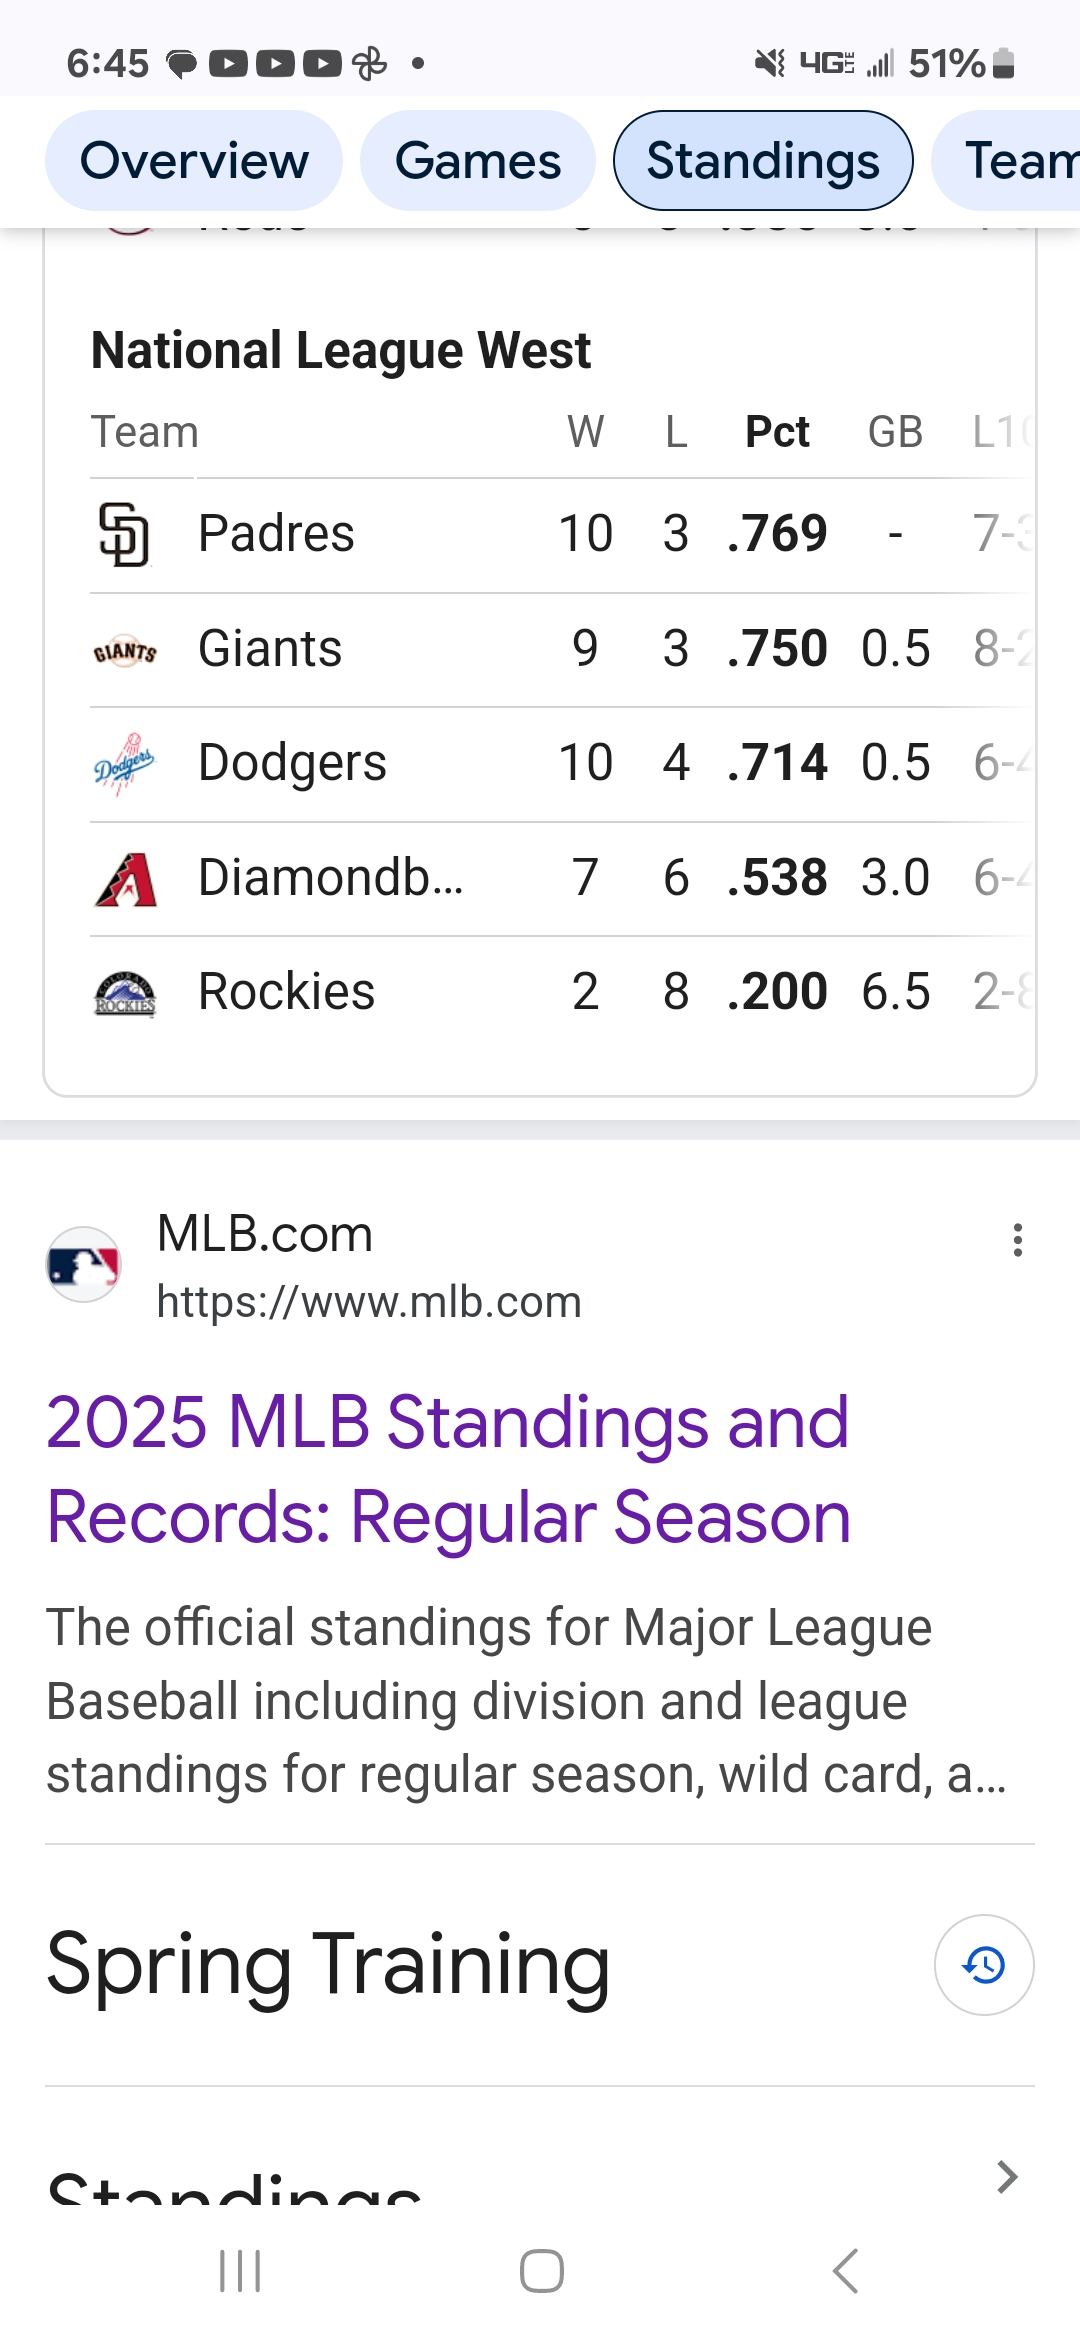Tap the Diamondbacks team logo

pos(125,879)
